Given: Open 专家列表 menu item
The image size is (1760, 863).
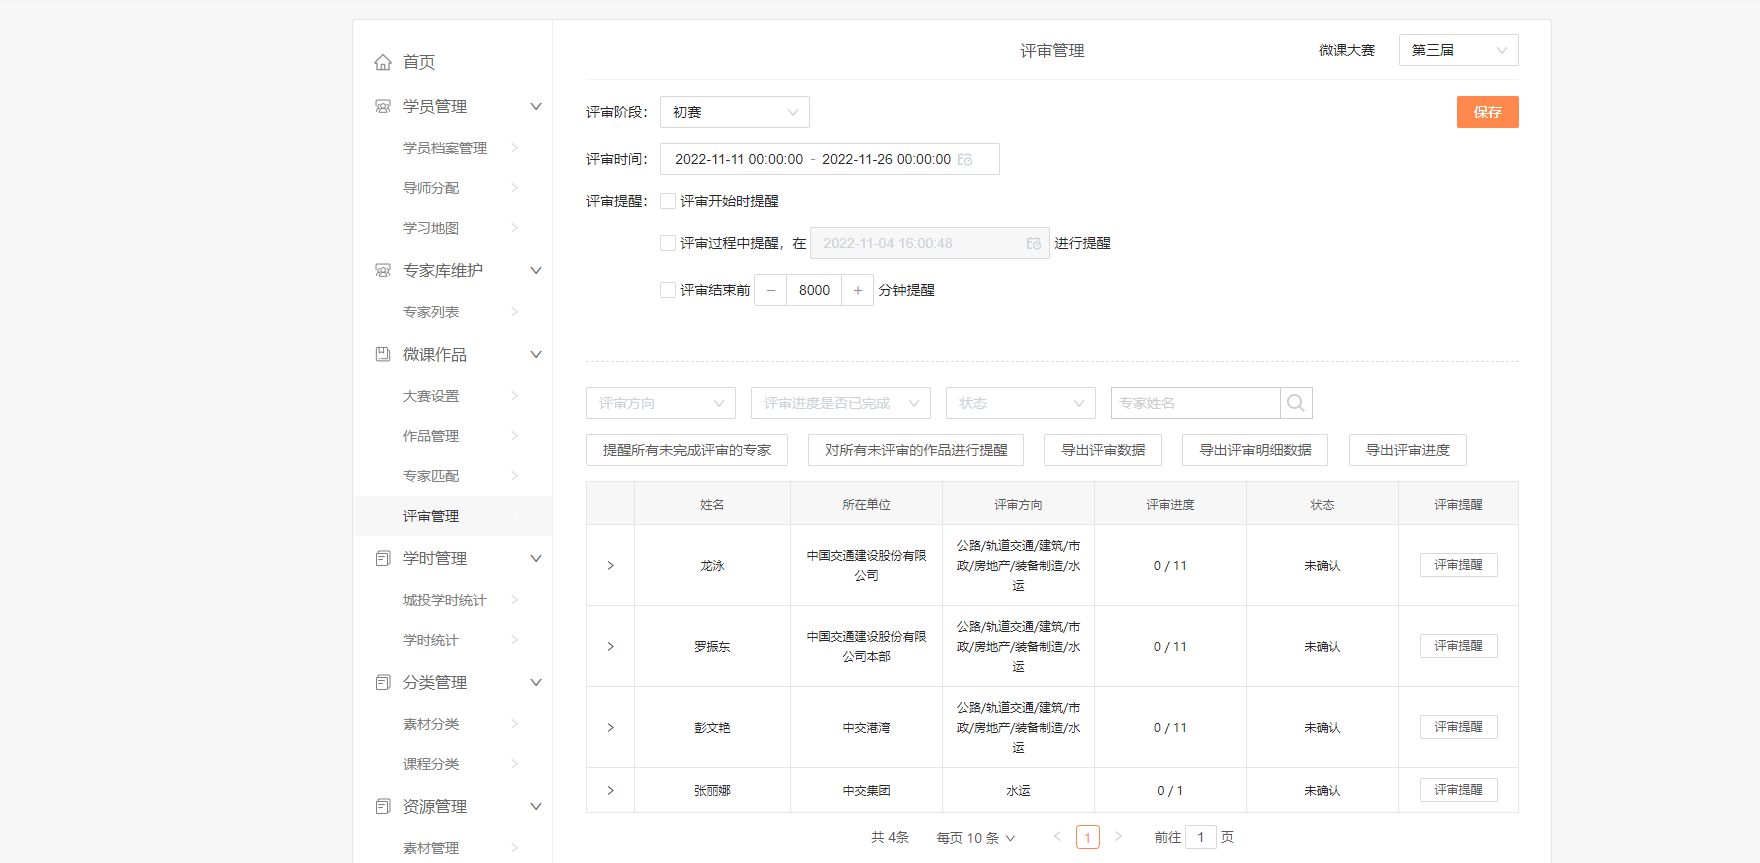Looking at the screenshot, I should tap(452, 312).
